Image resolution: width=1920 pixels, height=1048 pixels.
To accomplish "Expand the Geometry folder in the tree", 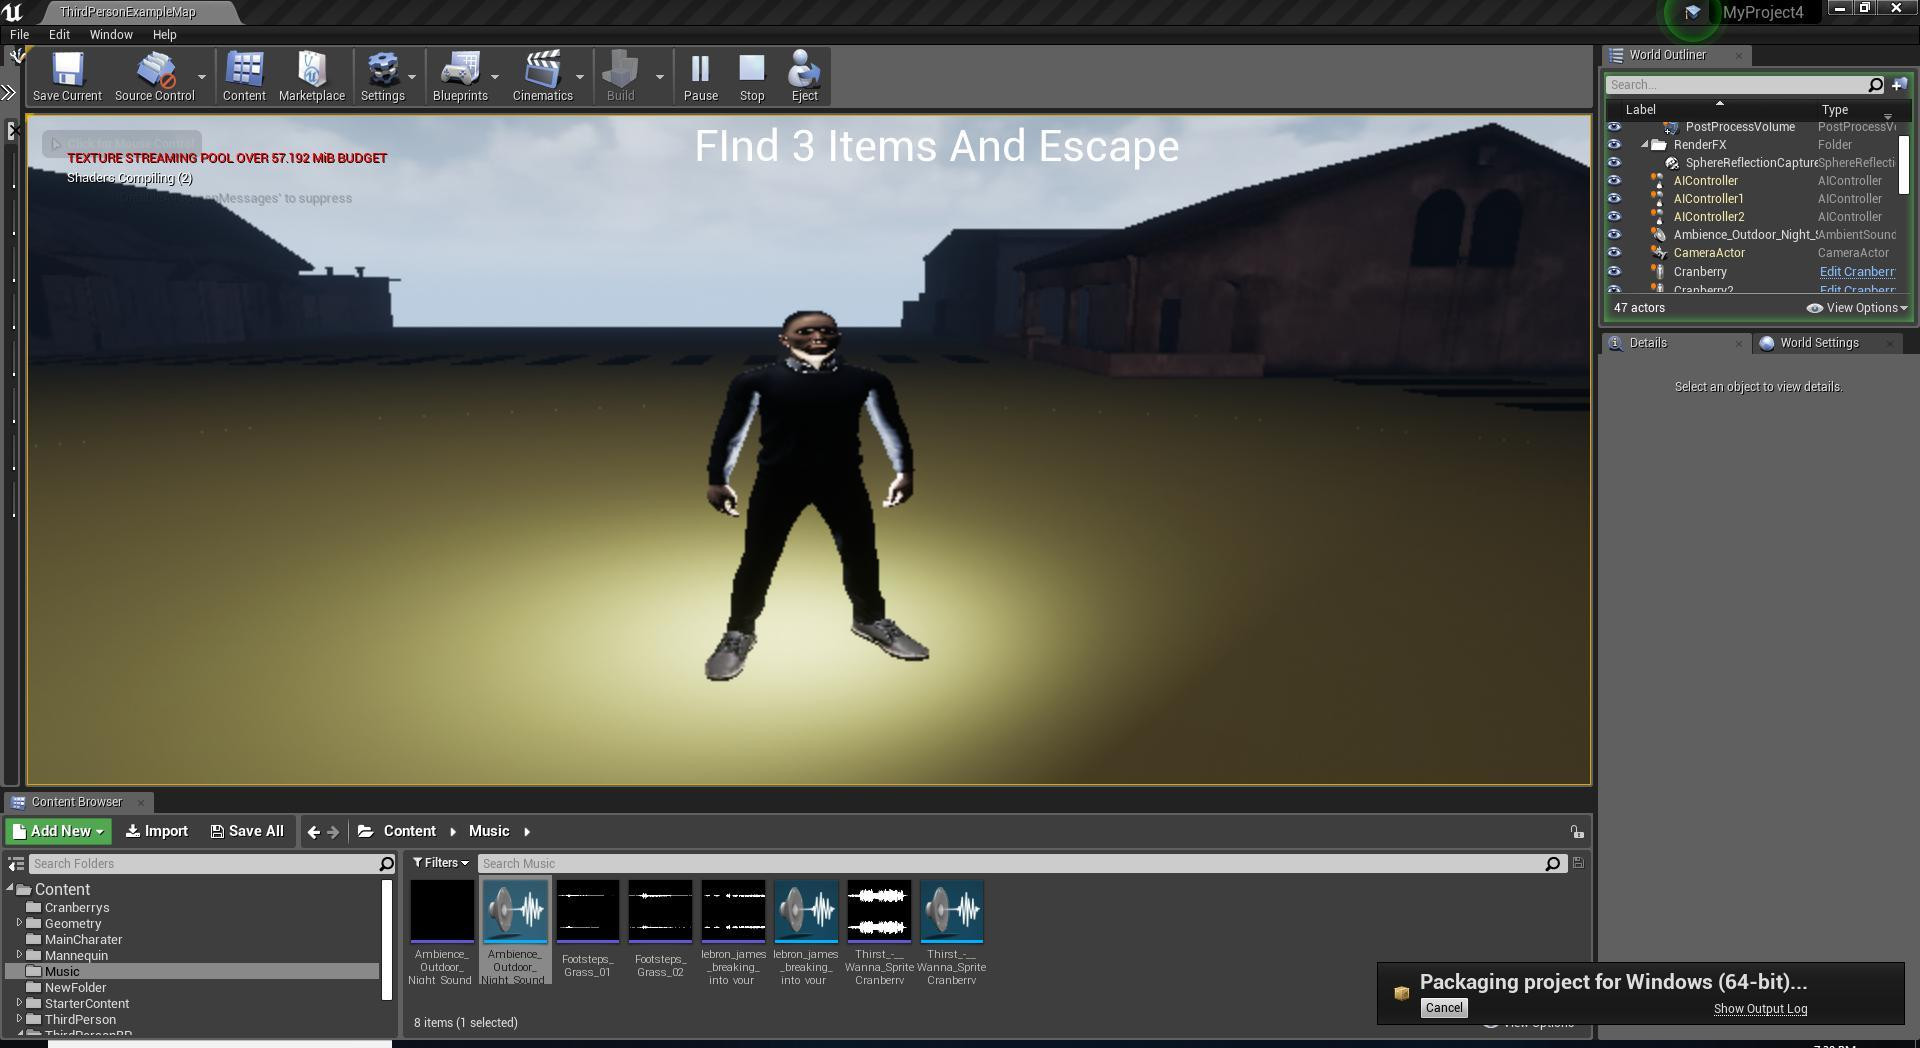I will point(19,923).
